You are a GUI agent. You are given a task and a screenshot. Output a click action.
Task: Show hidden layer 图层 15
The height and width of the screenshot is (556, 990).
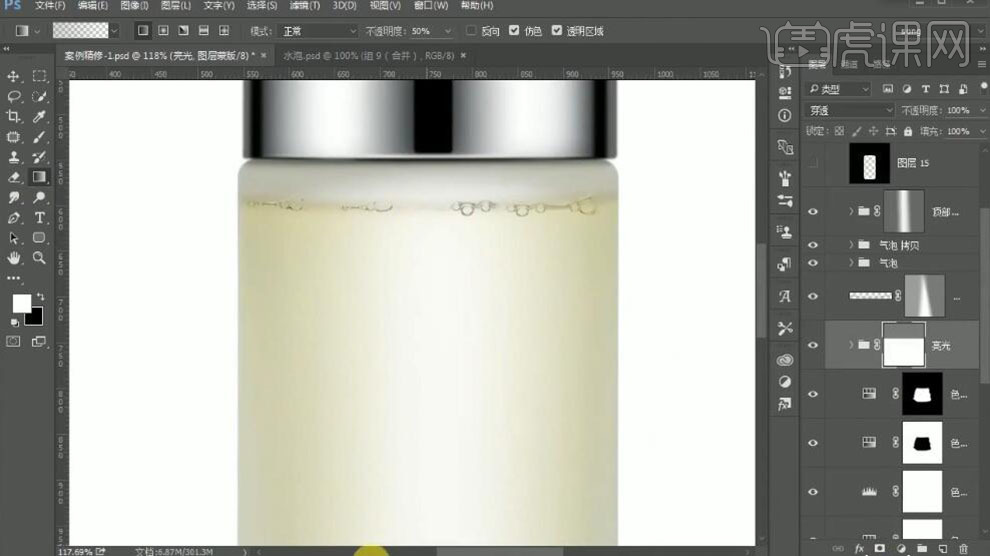[813, 163]
